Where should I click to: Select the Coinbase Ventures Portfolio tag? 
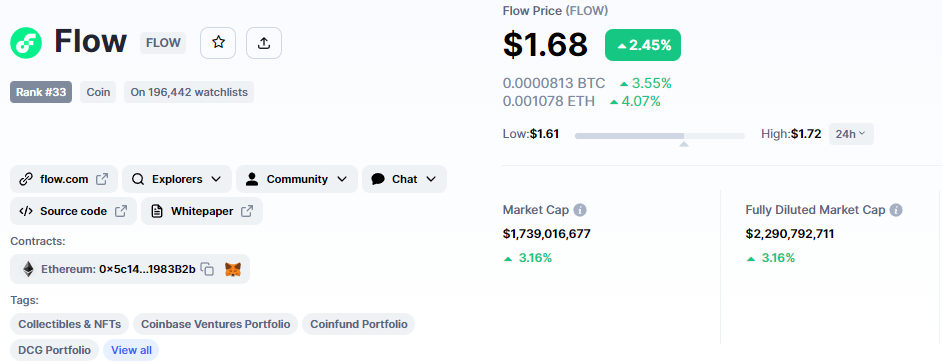point(215,324)
